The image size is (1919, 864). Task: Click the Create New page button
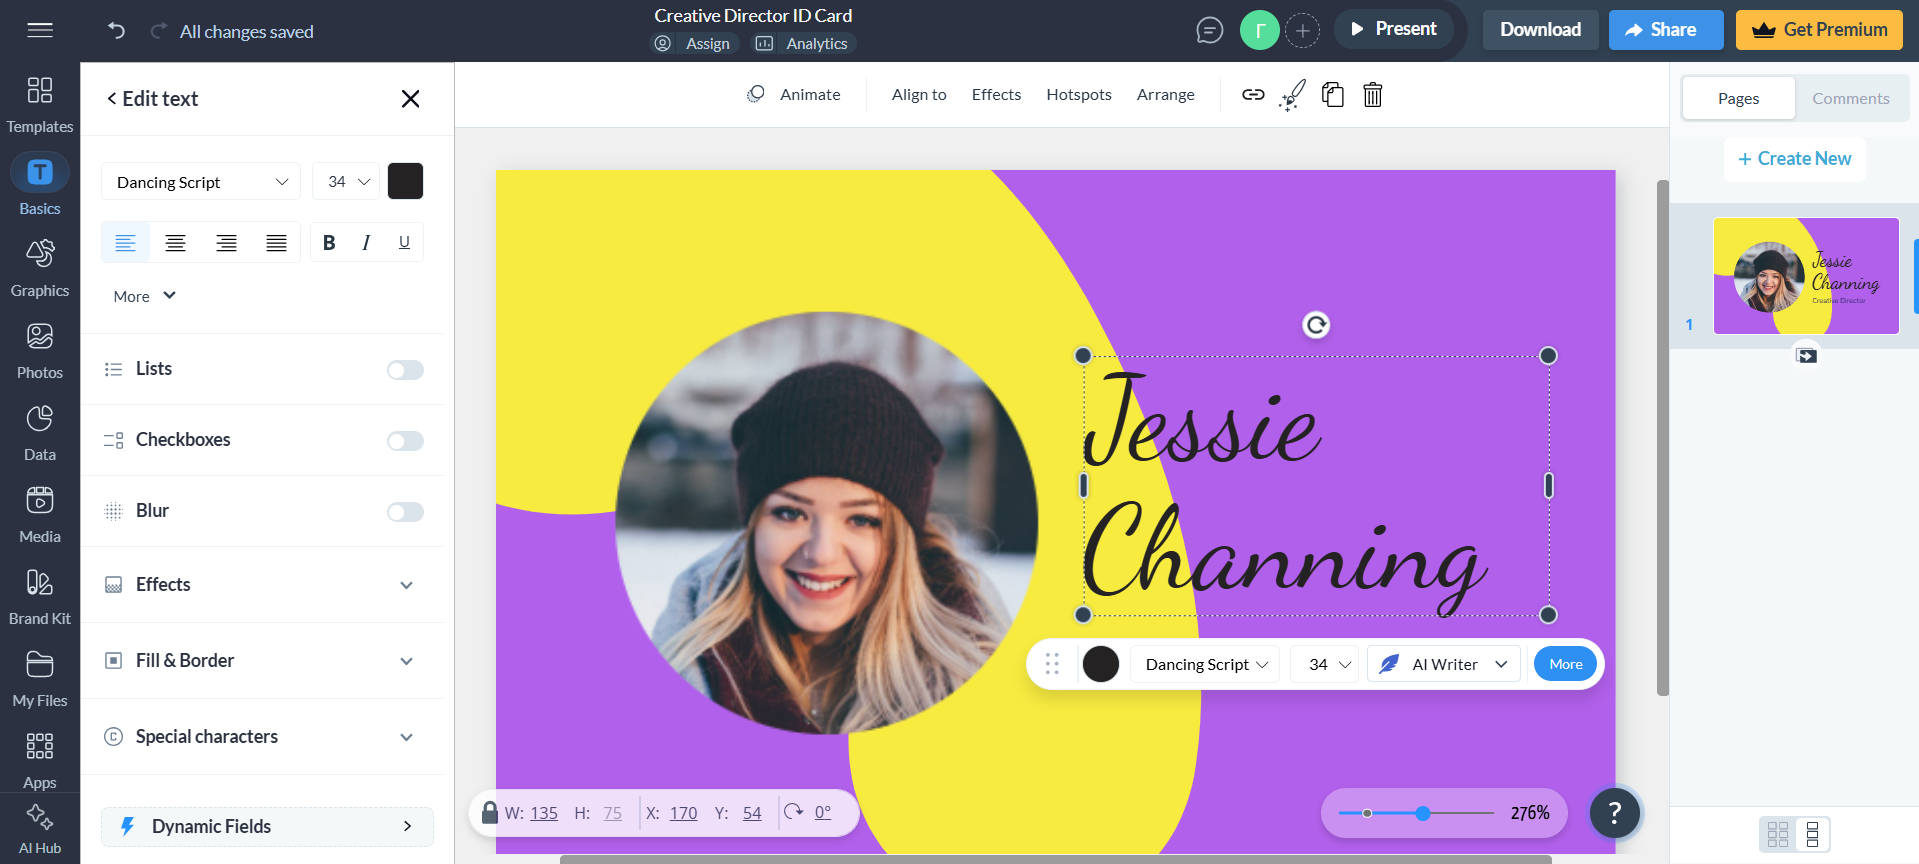tap(1795, 159)
